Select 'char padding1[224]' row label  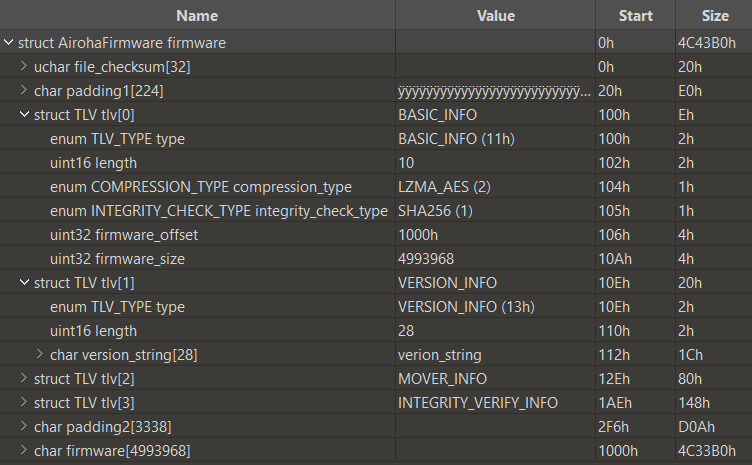pos(99,91)
